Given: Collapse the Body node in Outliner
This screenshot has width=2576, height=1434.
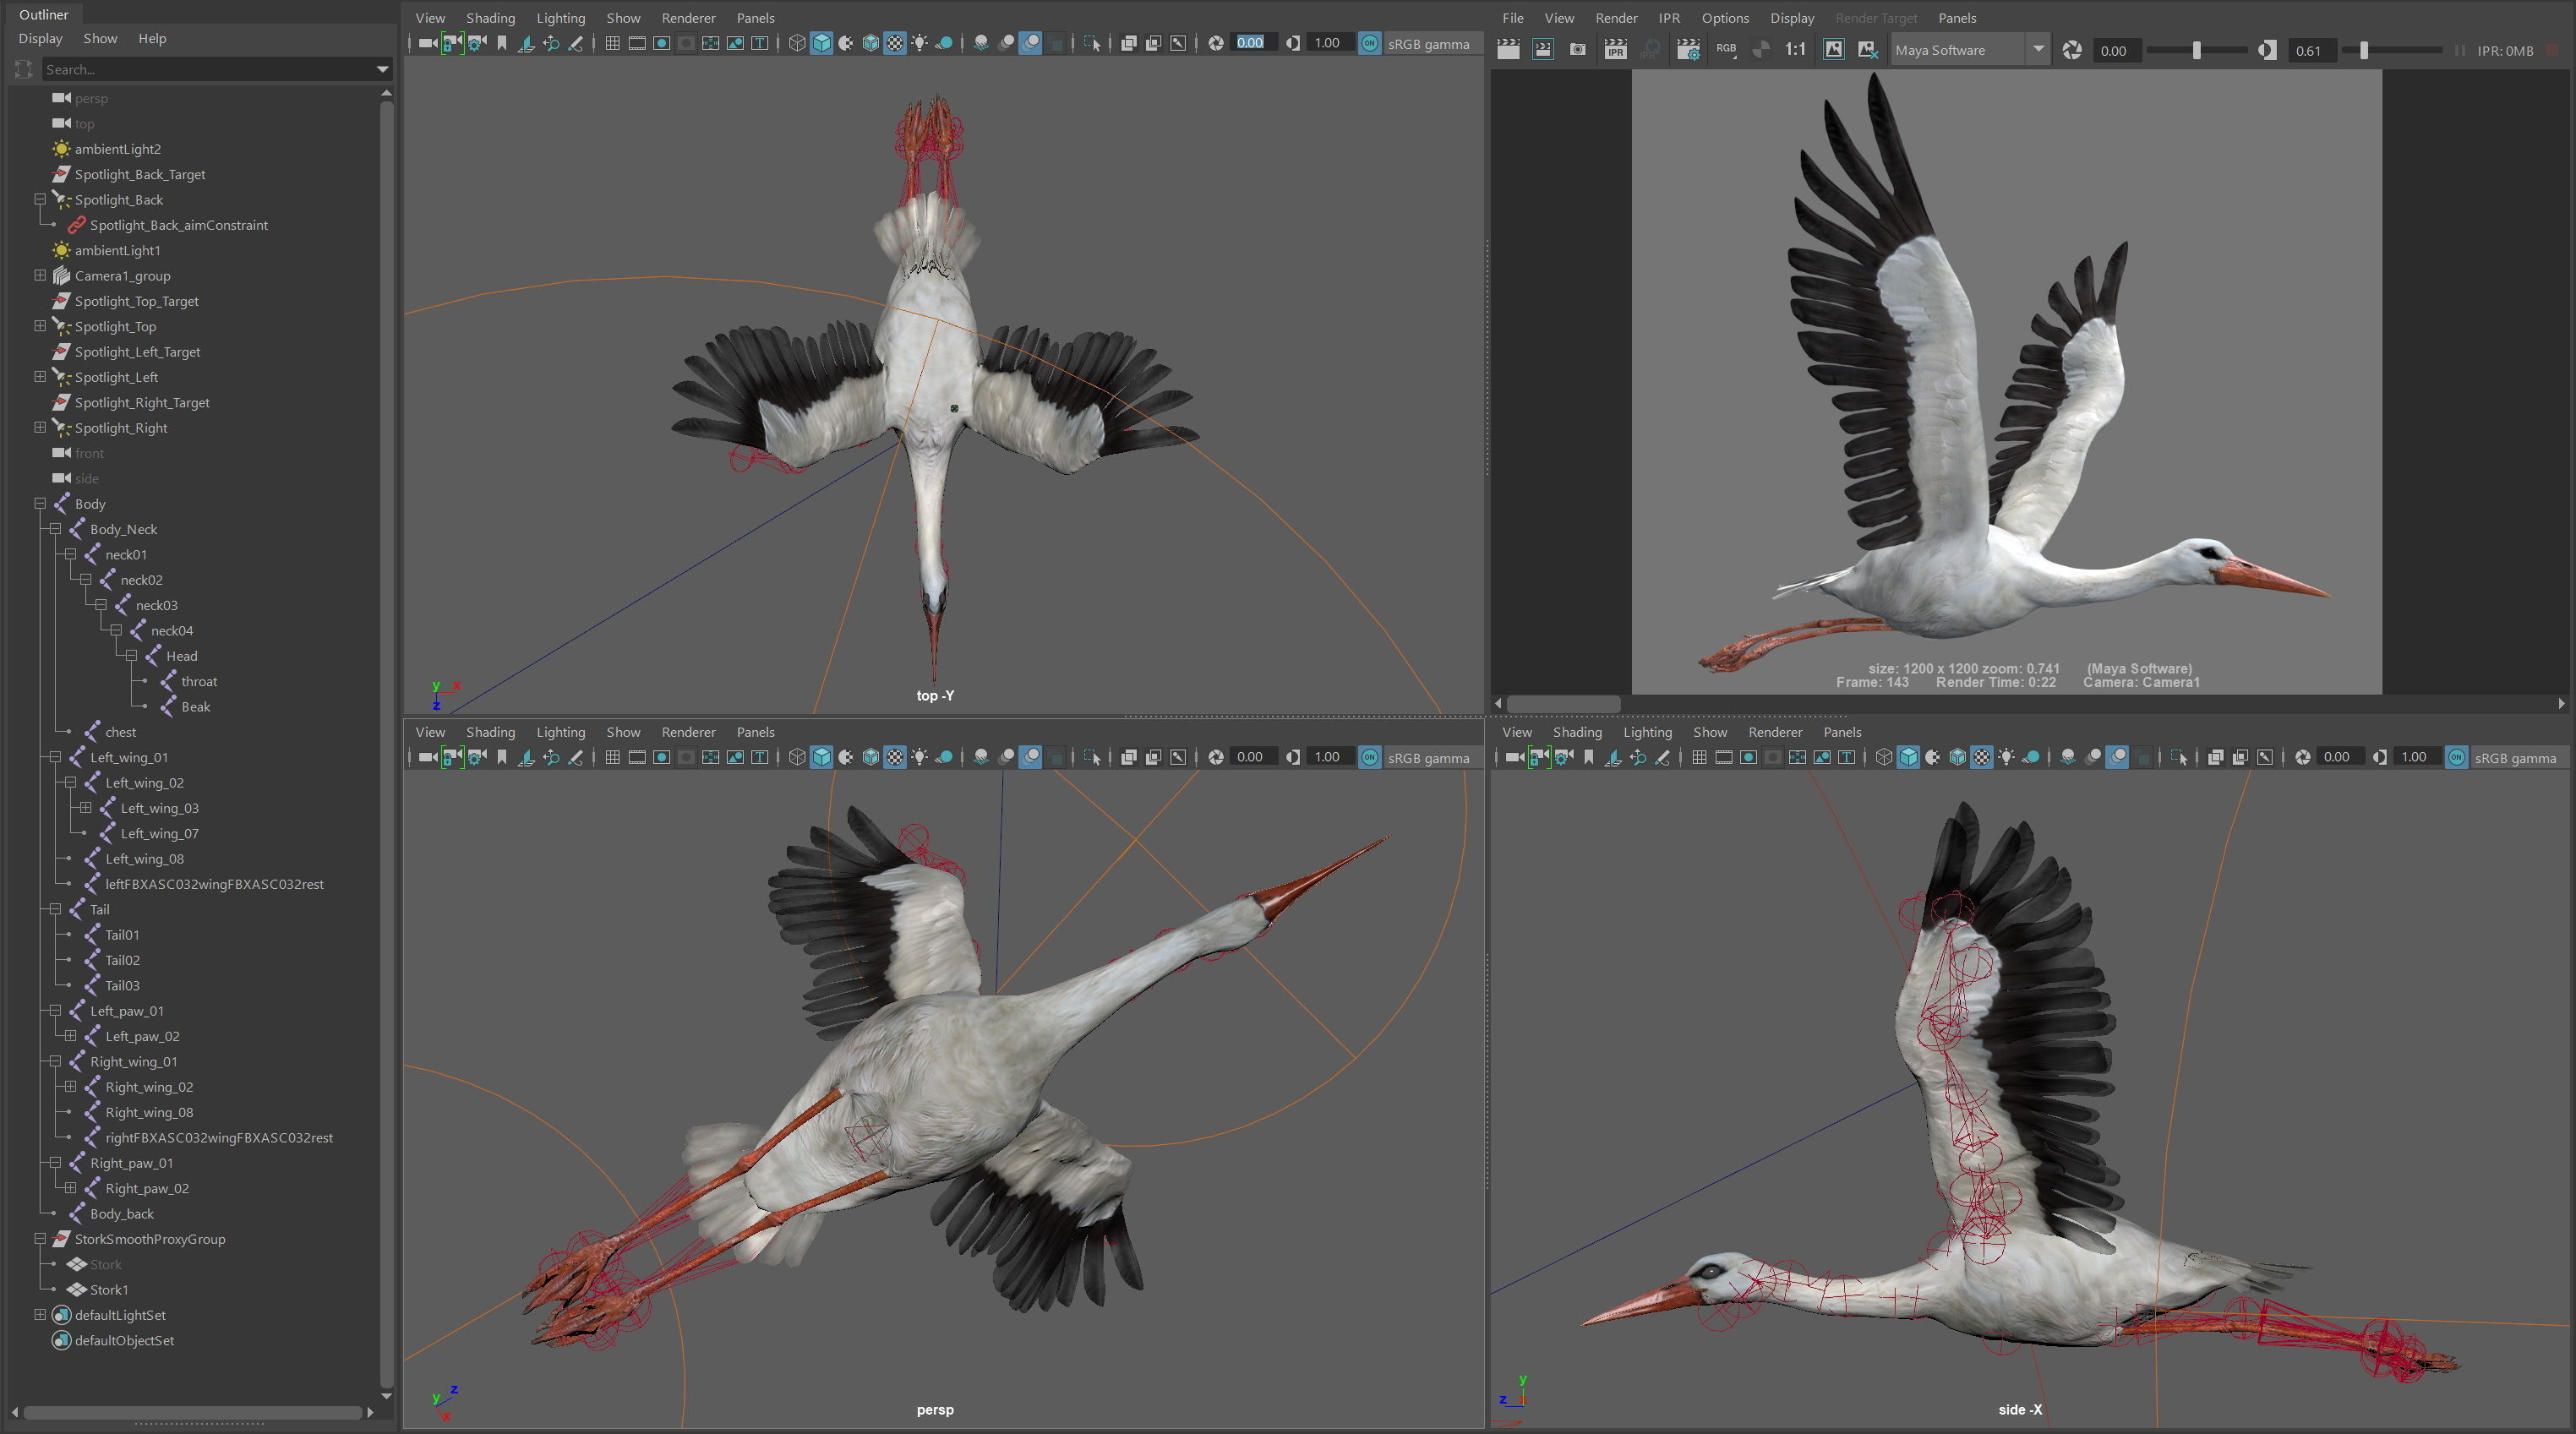Looking at the screenshot, I should click(40, 504).
